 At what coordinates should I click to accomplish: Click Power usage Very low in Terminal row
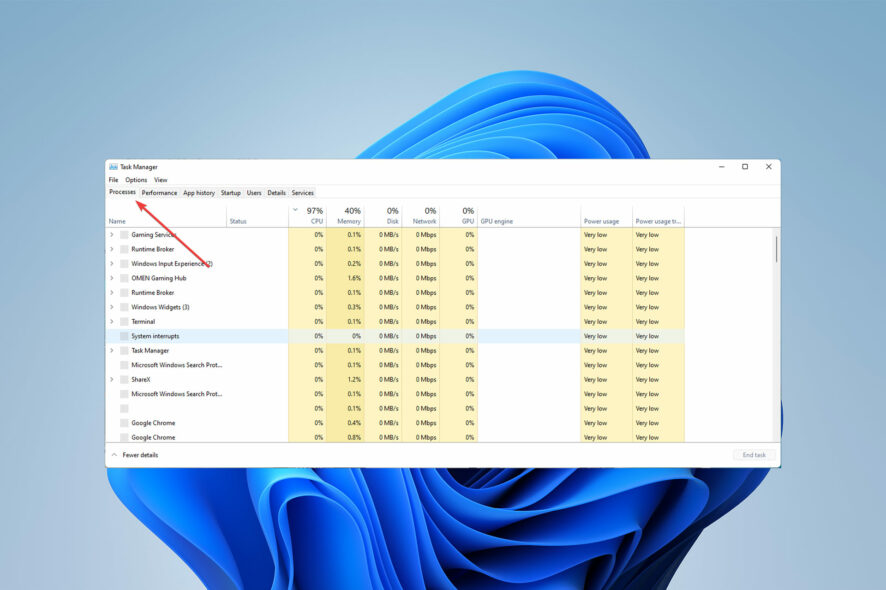(x=596, y=322)
